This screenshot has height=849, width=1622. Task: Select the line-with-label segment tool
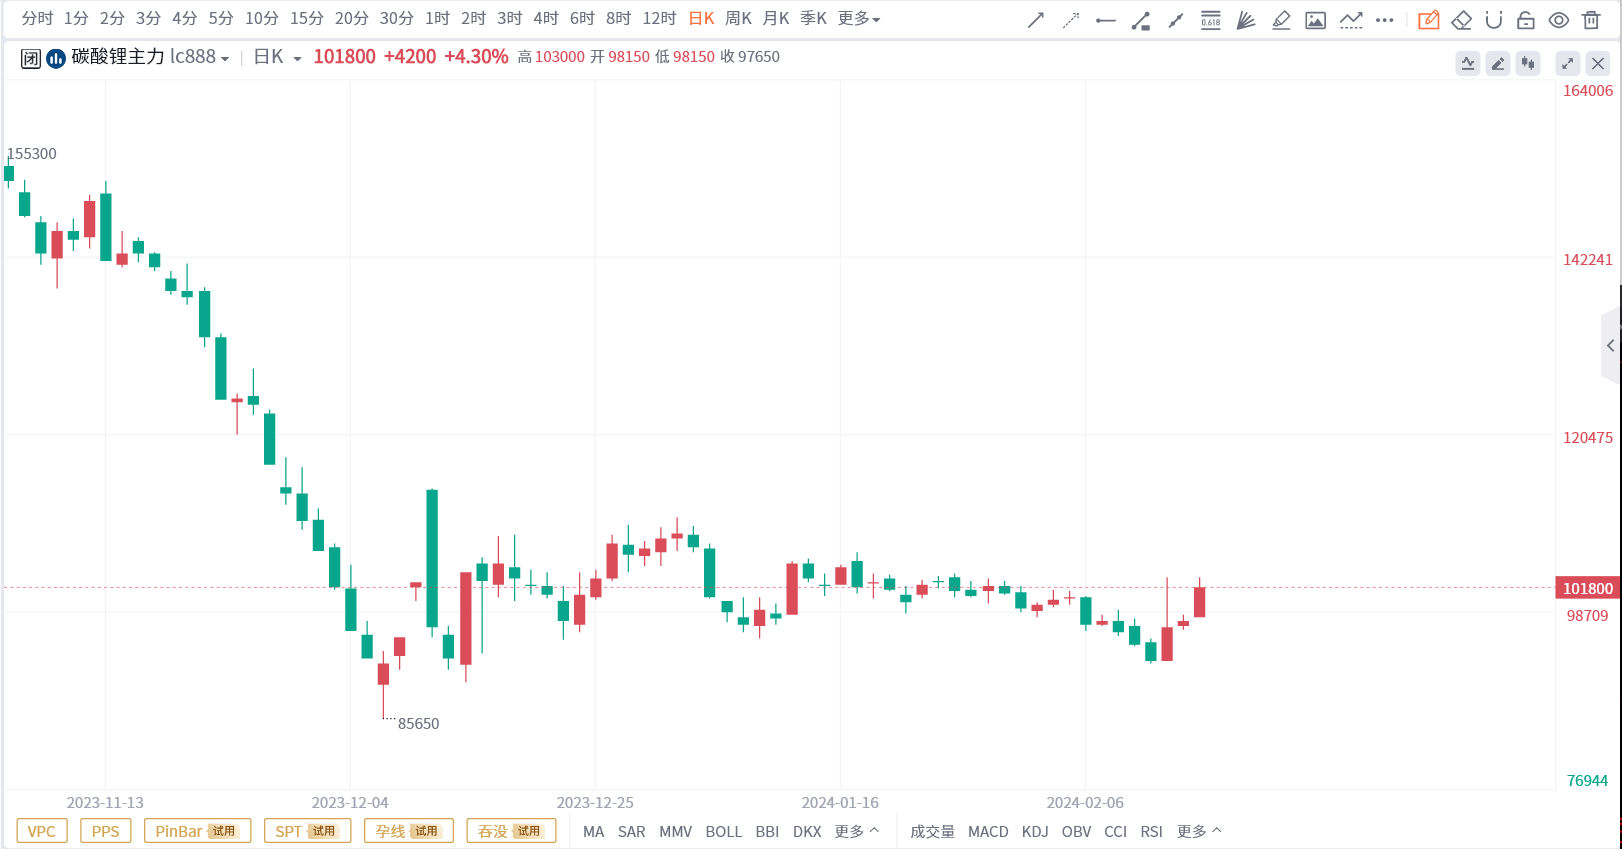pos(1141,20)
